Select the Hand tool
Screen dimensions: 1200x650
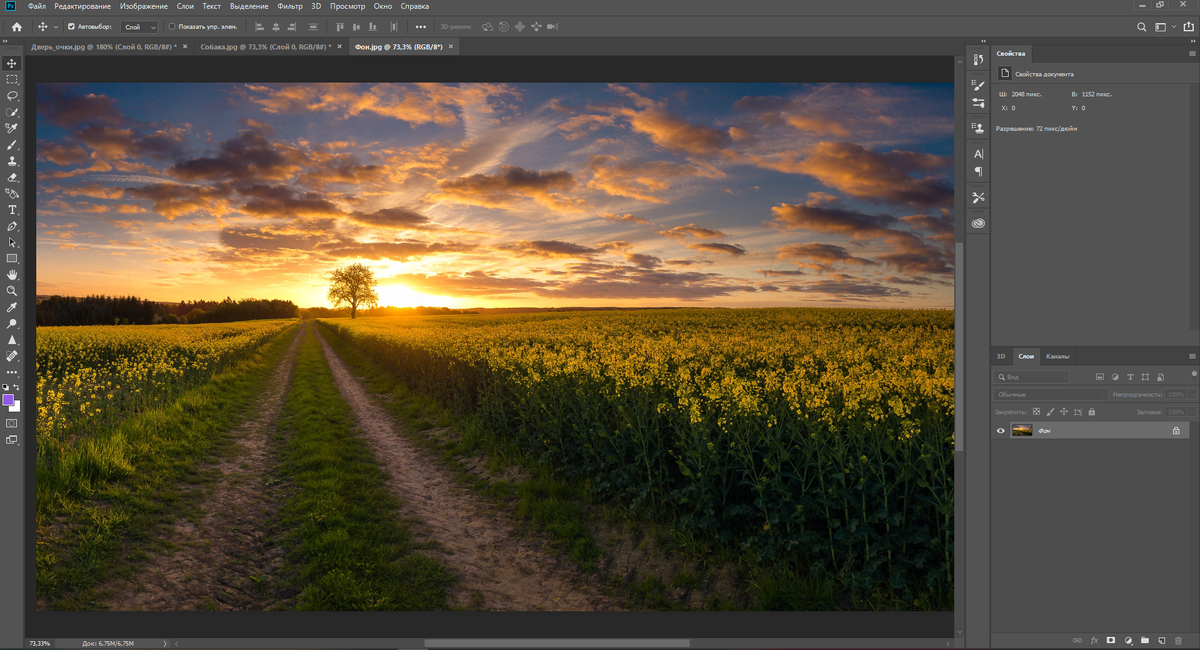[x=12, y=274]
